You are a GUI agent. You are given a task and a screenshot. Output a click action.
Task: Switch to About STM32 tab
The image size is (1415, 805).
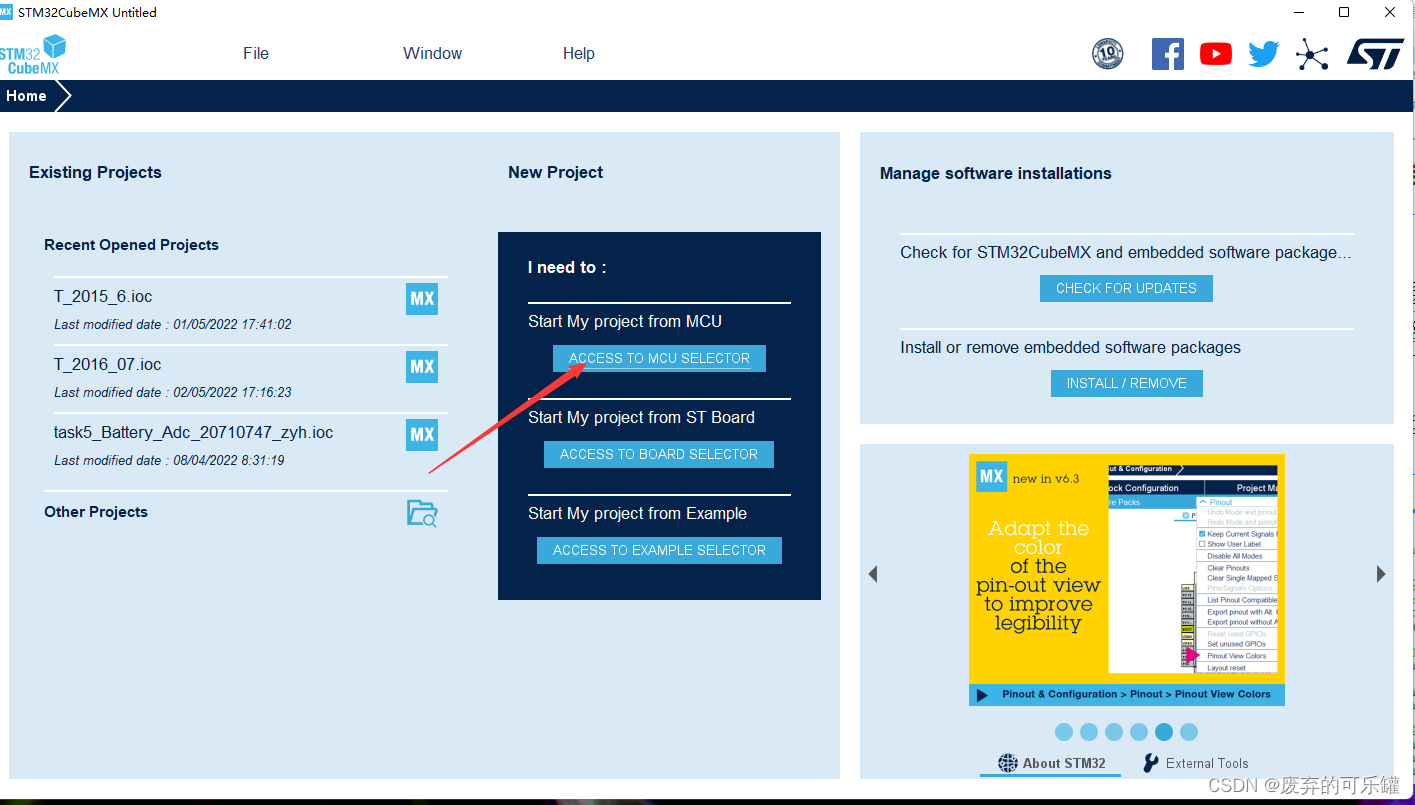1052,763
